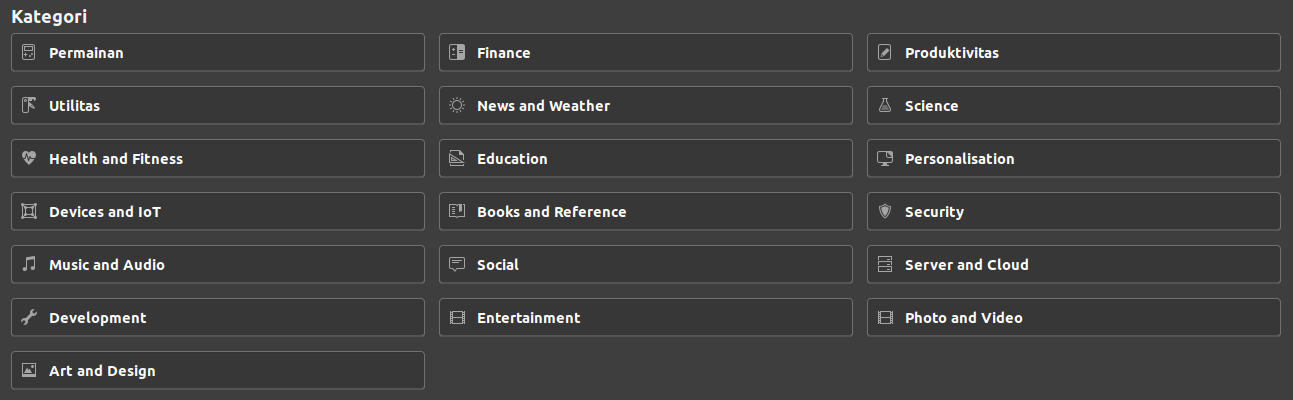Click the Finance category icon

click(457, 53)
